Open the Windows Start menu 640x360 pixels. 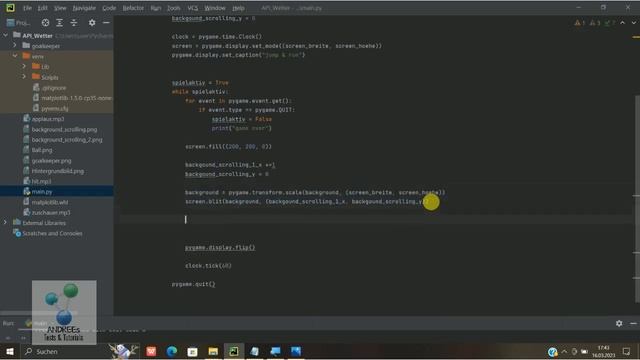click(10, 351)
